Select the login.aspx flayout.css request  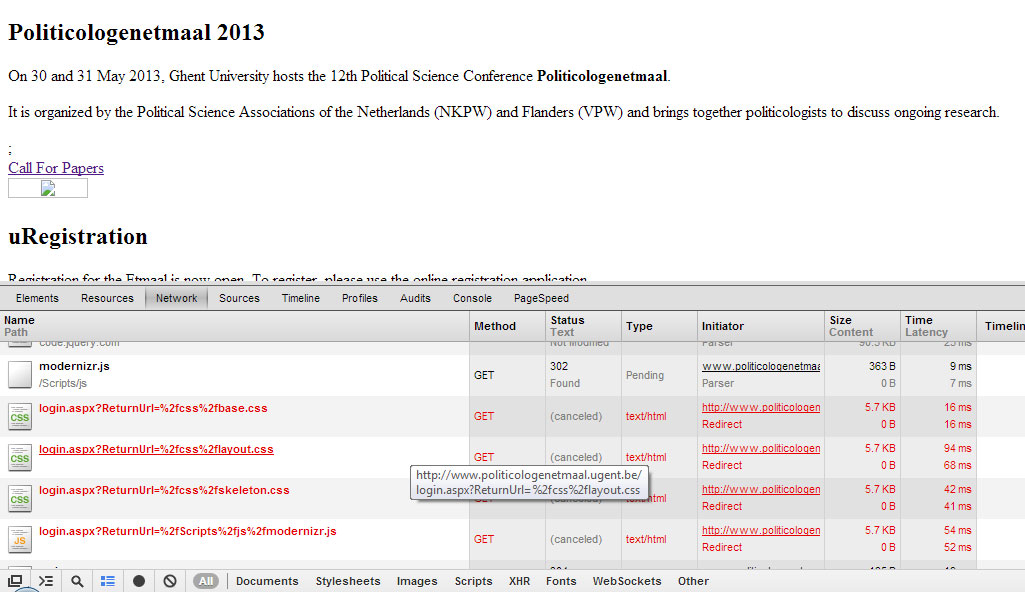(512, 457)
